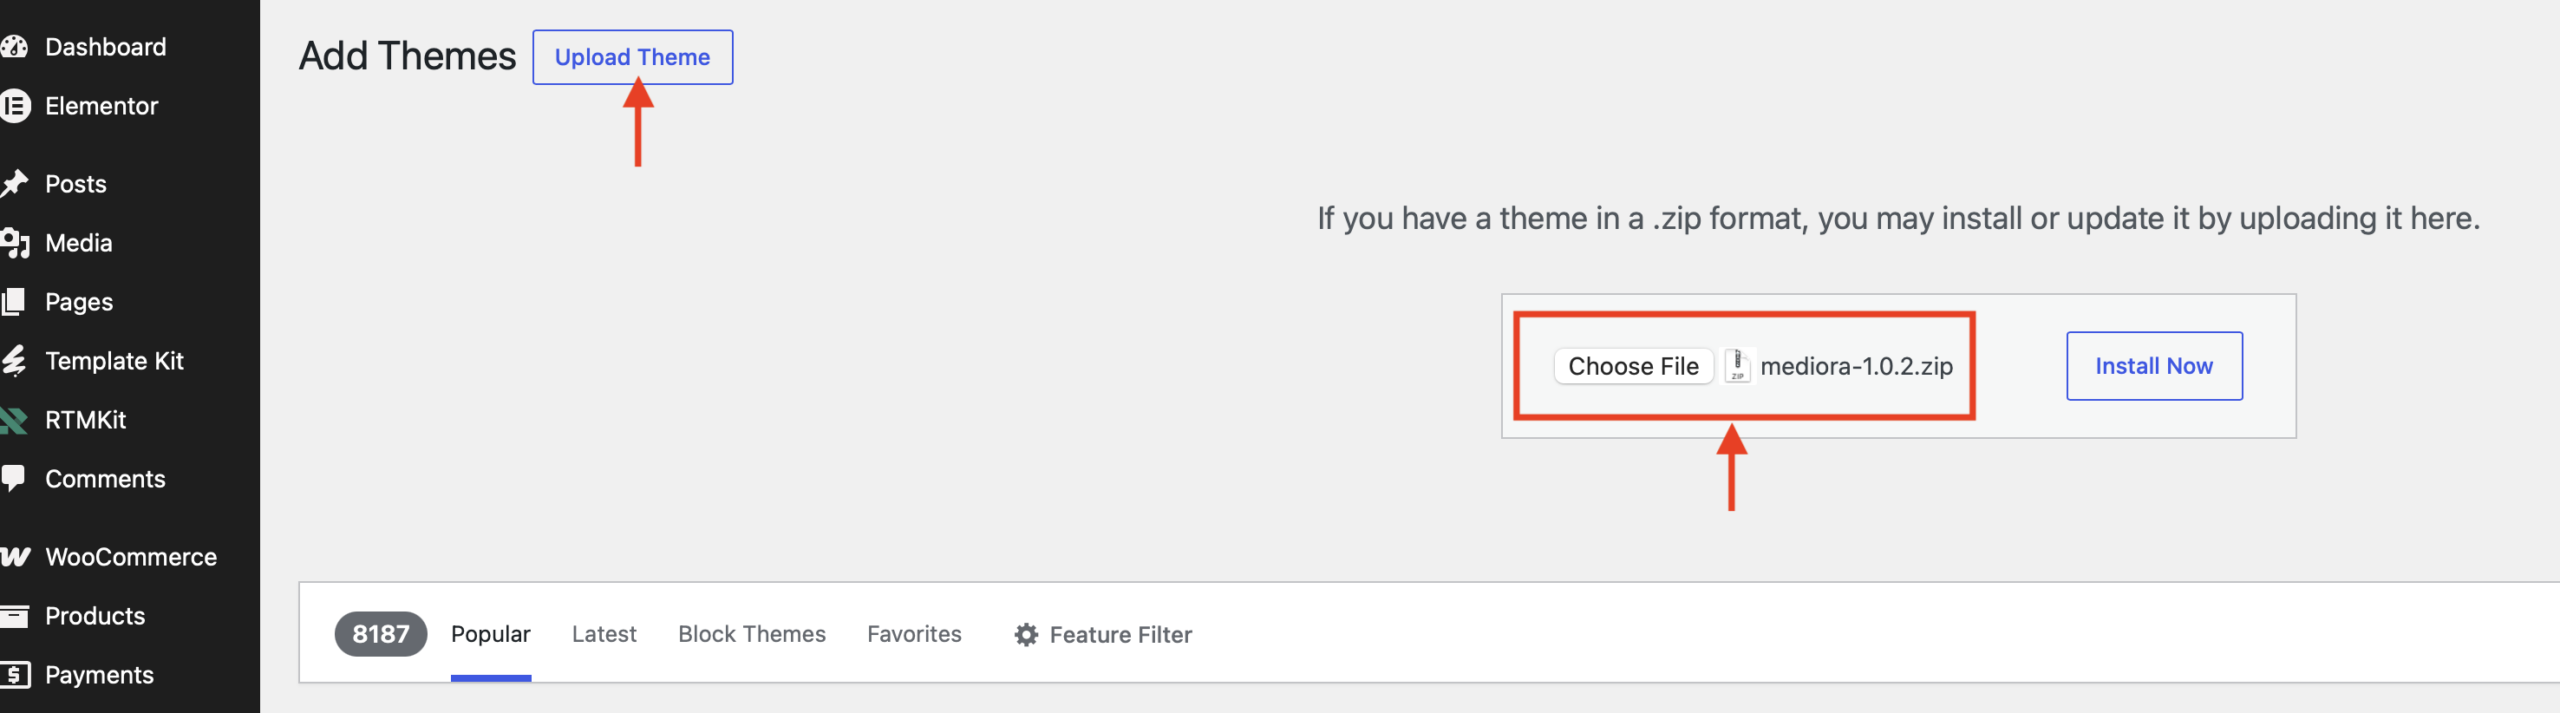The image size is (2560, 713).
Task: Click the Upload Theme button
Action: [632, 57]
